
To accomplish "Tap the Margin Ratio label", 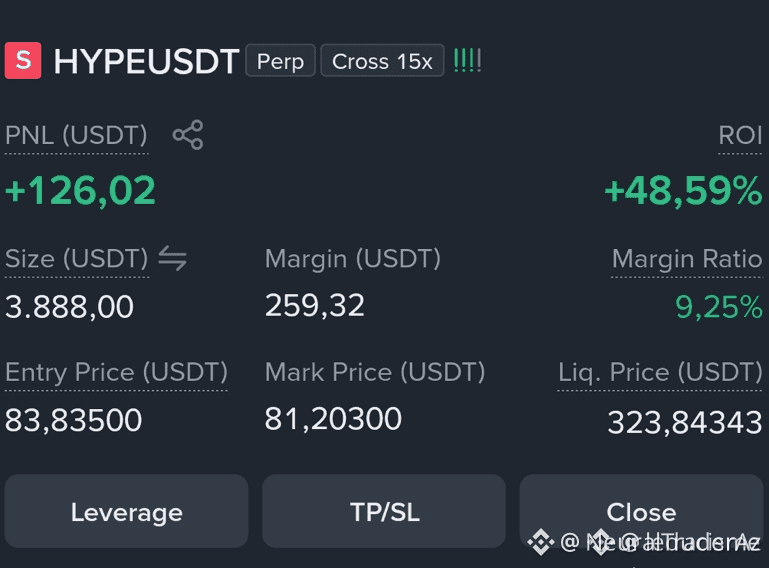I will point(687,258).
